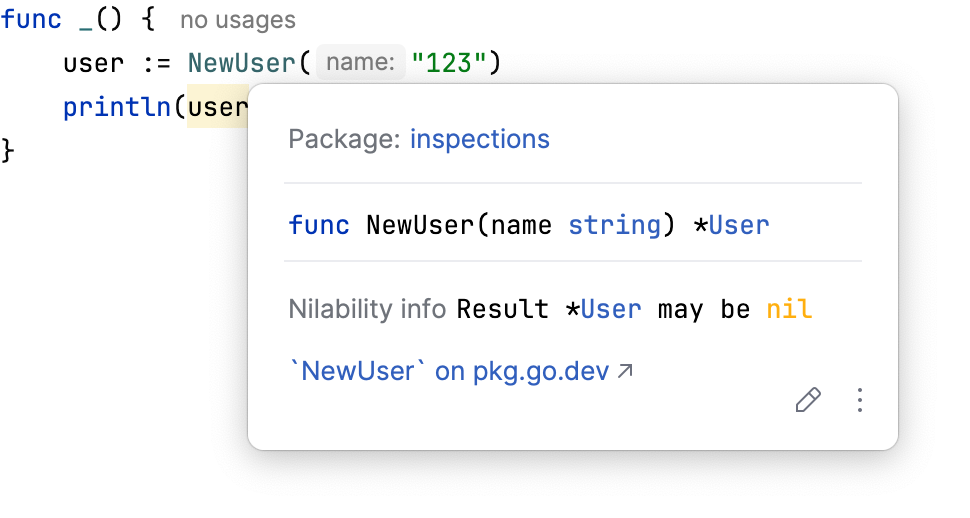Click the "no usages" inlay hint

238,20
